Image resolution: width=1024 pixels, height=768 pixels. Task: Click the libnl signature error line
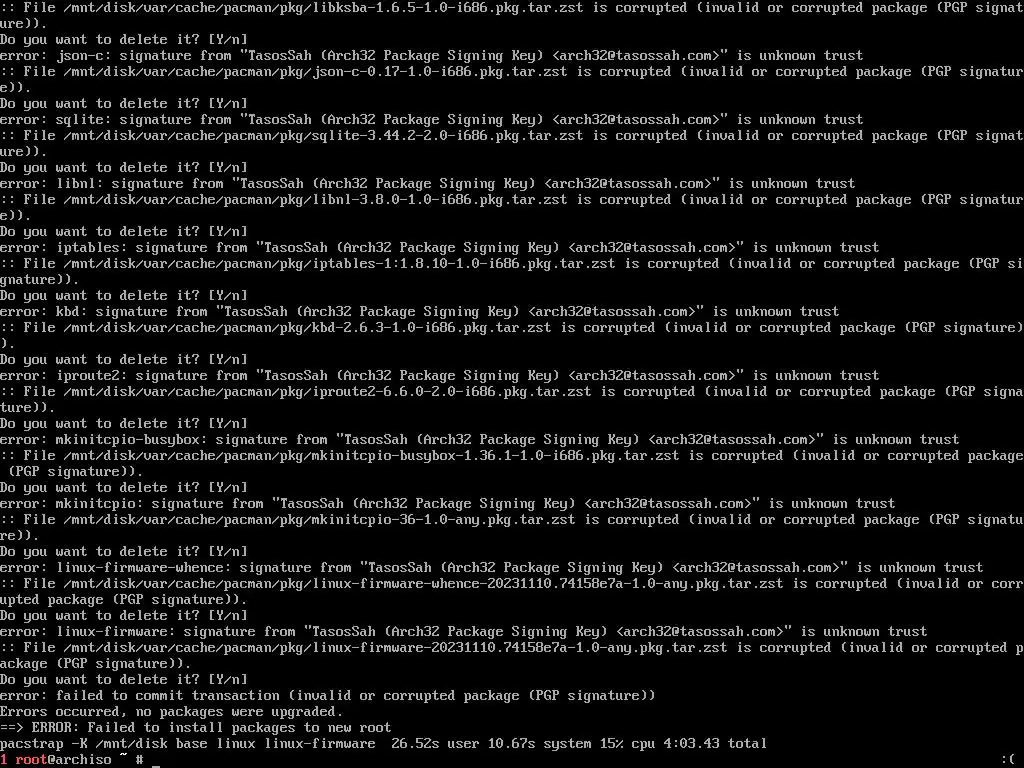[x=427, y=184]
